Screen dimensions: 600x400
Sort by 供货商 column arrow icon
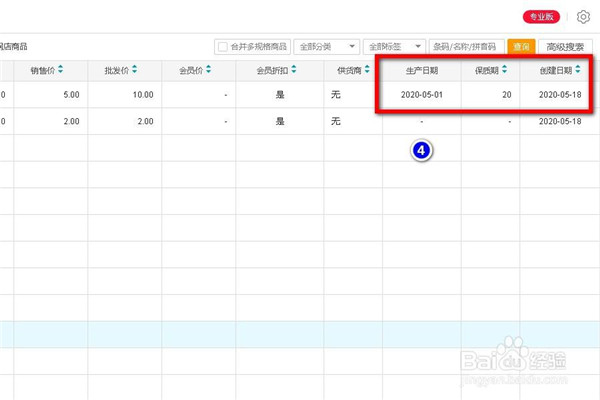tap(366, 70)
